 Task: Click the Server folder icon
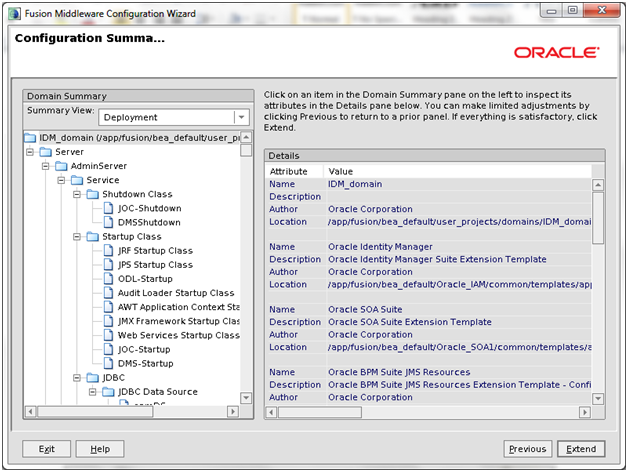[46, 152]
